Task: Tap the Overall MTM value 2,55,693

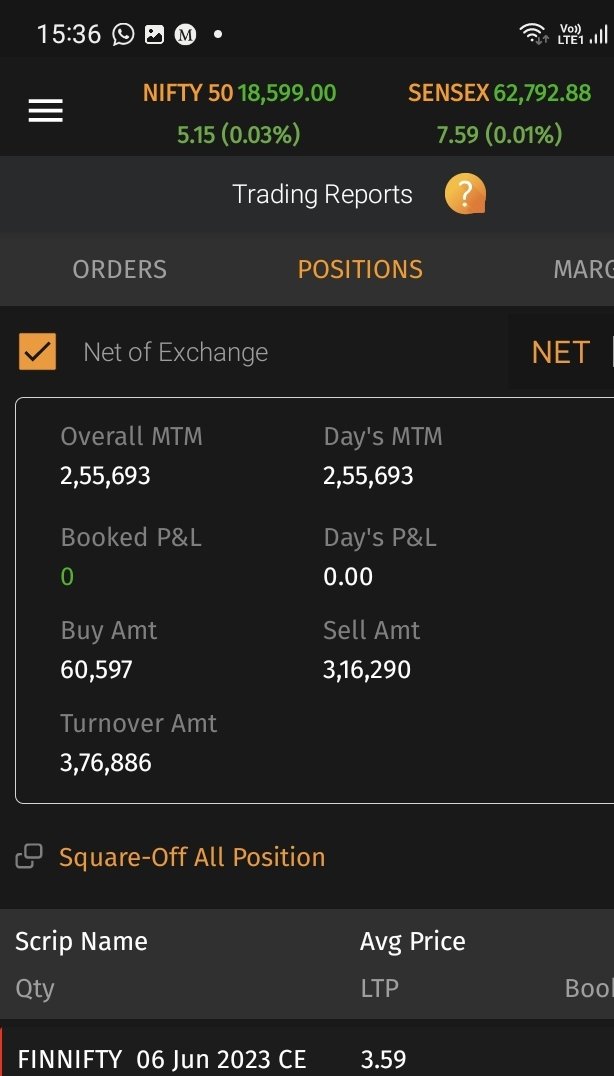Action: 105,476
